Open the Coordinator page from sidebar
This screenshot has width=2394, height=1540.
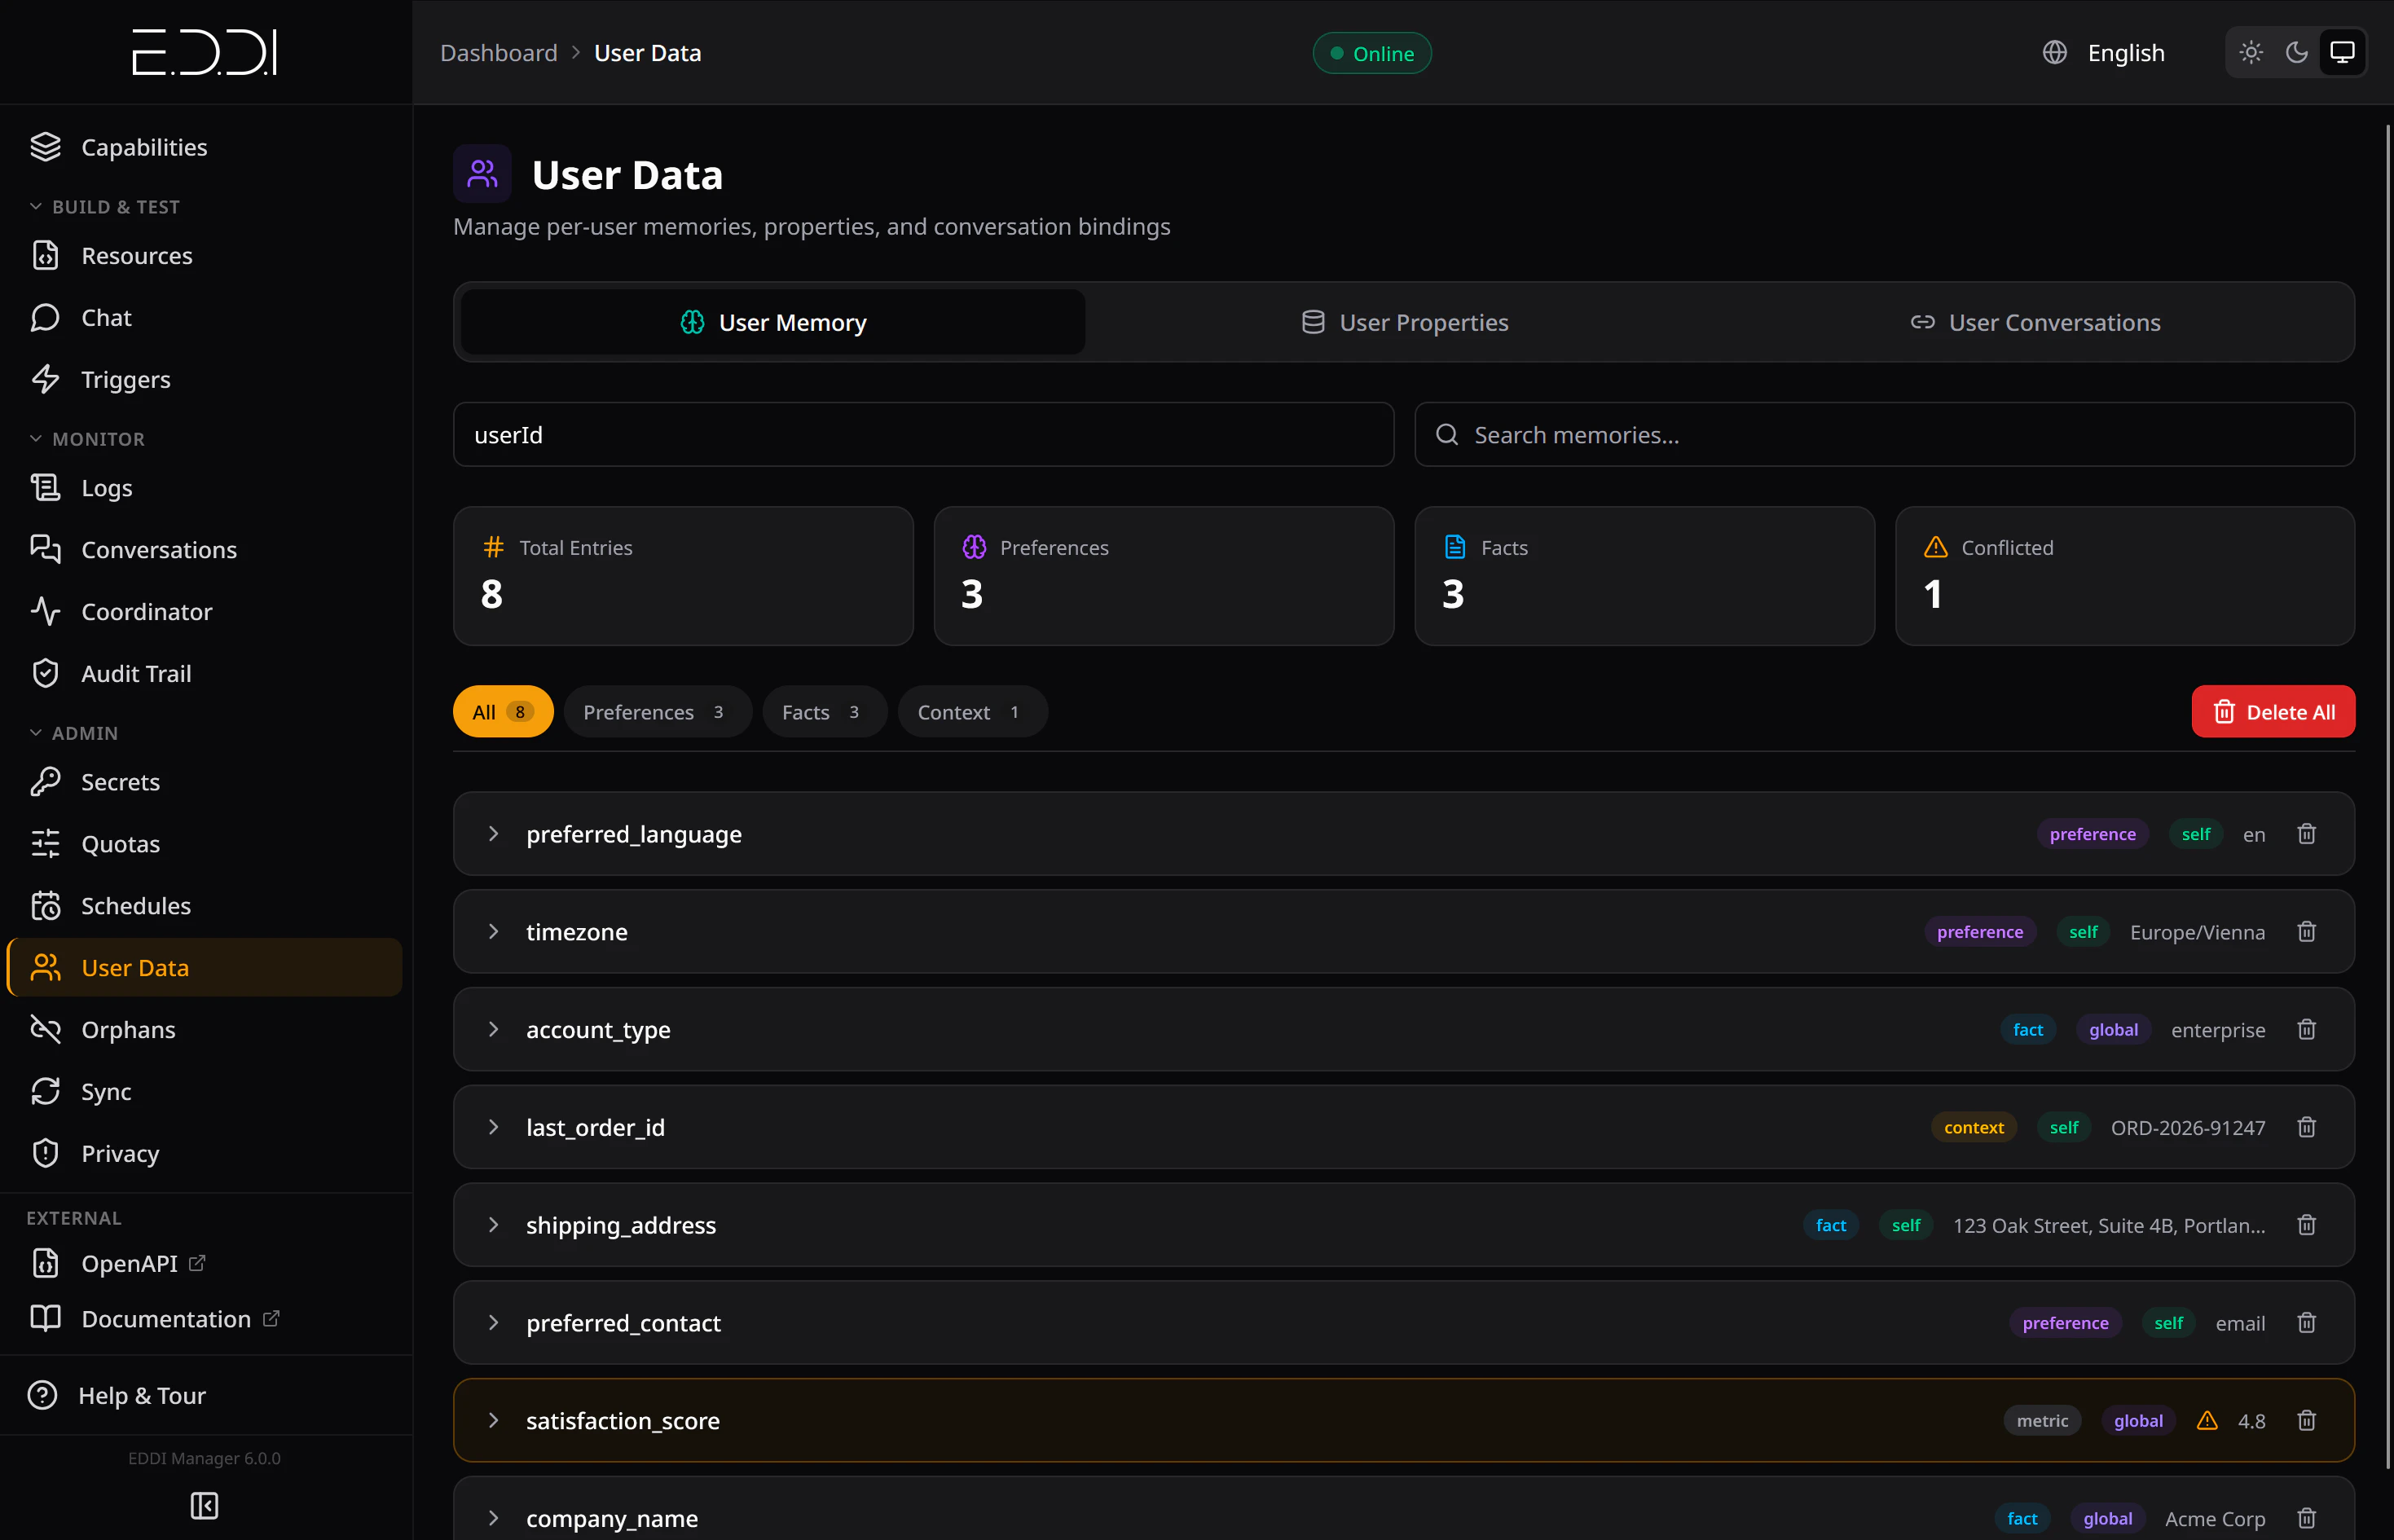(x=146, y=612)
